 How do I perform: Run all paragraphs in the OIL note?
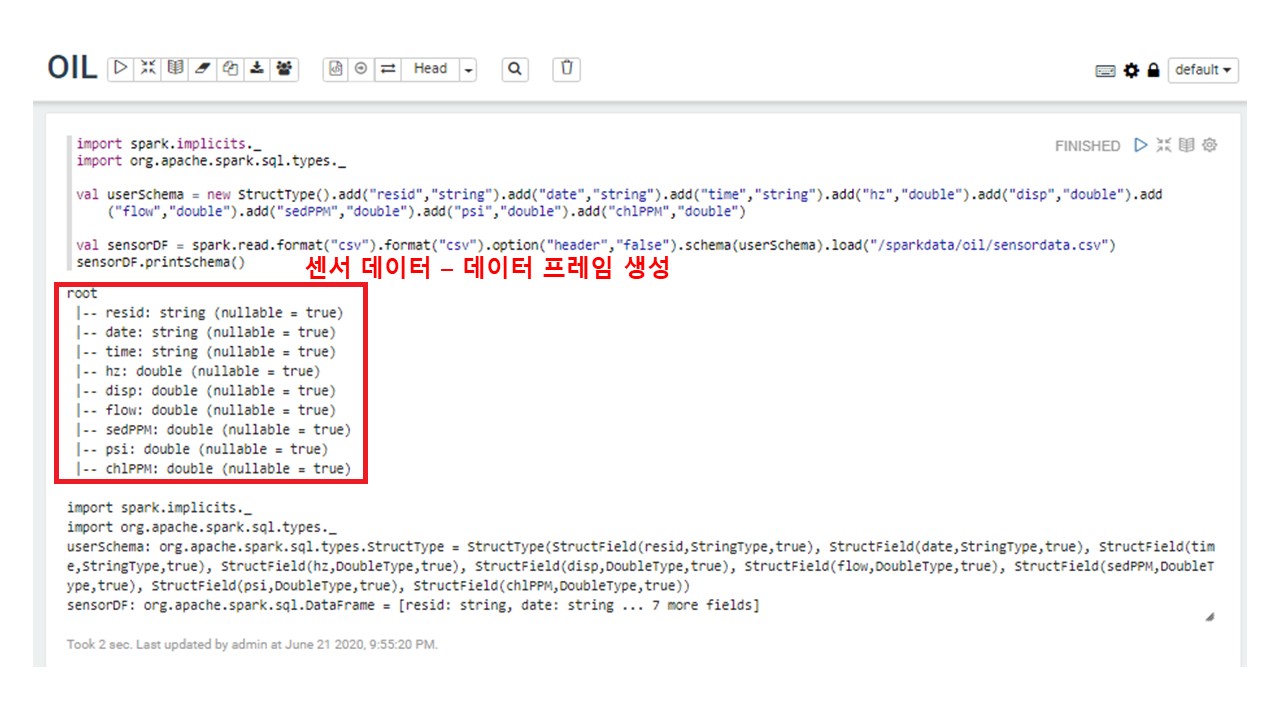(121, 69)
